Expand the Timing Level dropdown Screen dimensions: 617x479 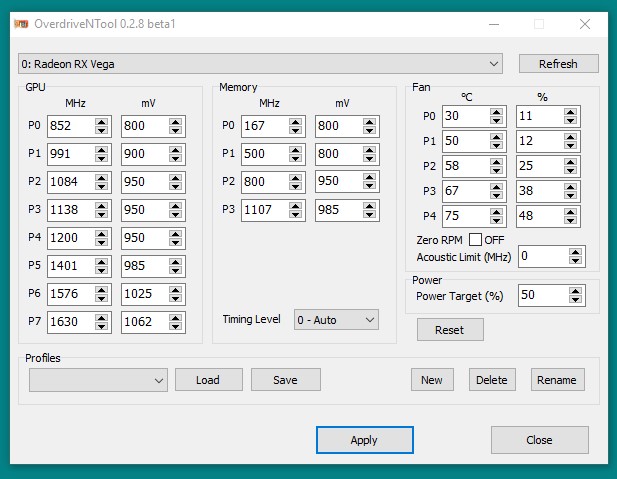pyautogui.click(x=336, y=320)
